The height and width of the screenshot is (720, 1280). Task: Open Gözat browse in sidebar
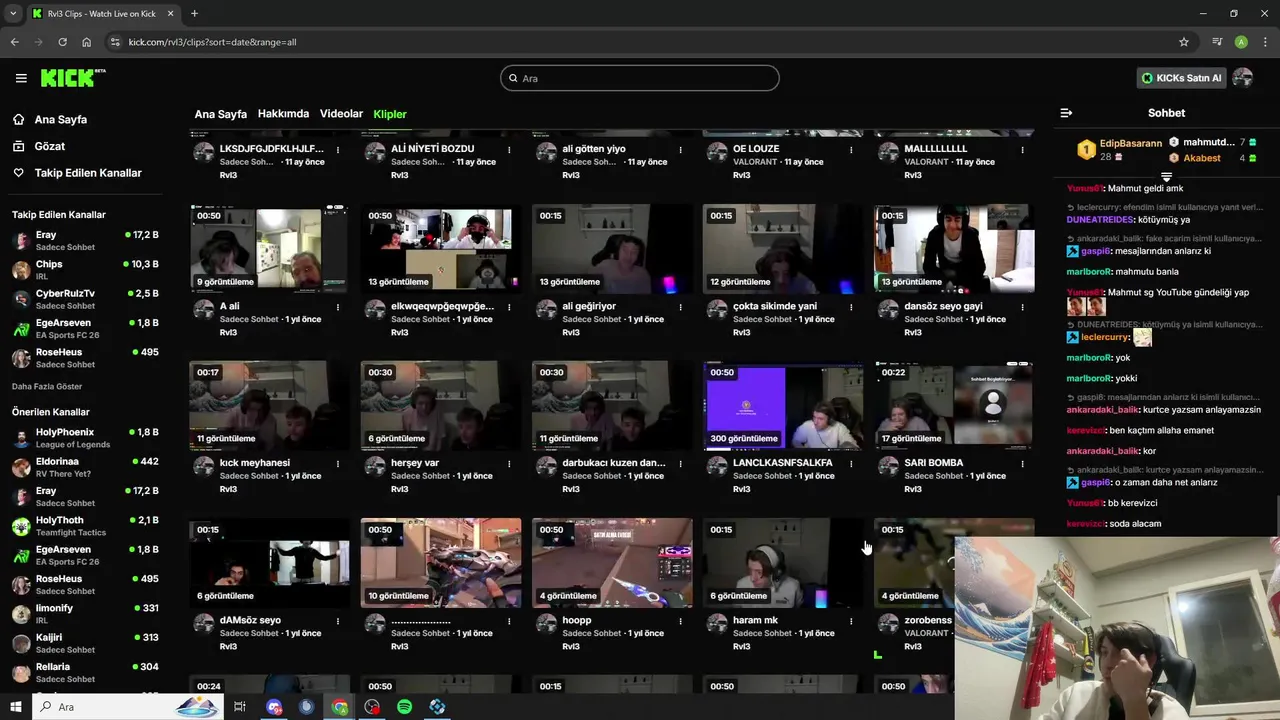[x=49, y=146]
